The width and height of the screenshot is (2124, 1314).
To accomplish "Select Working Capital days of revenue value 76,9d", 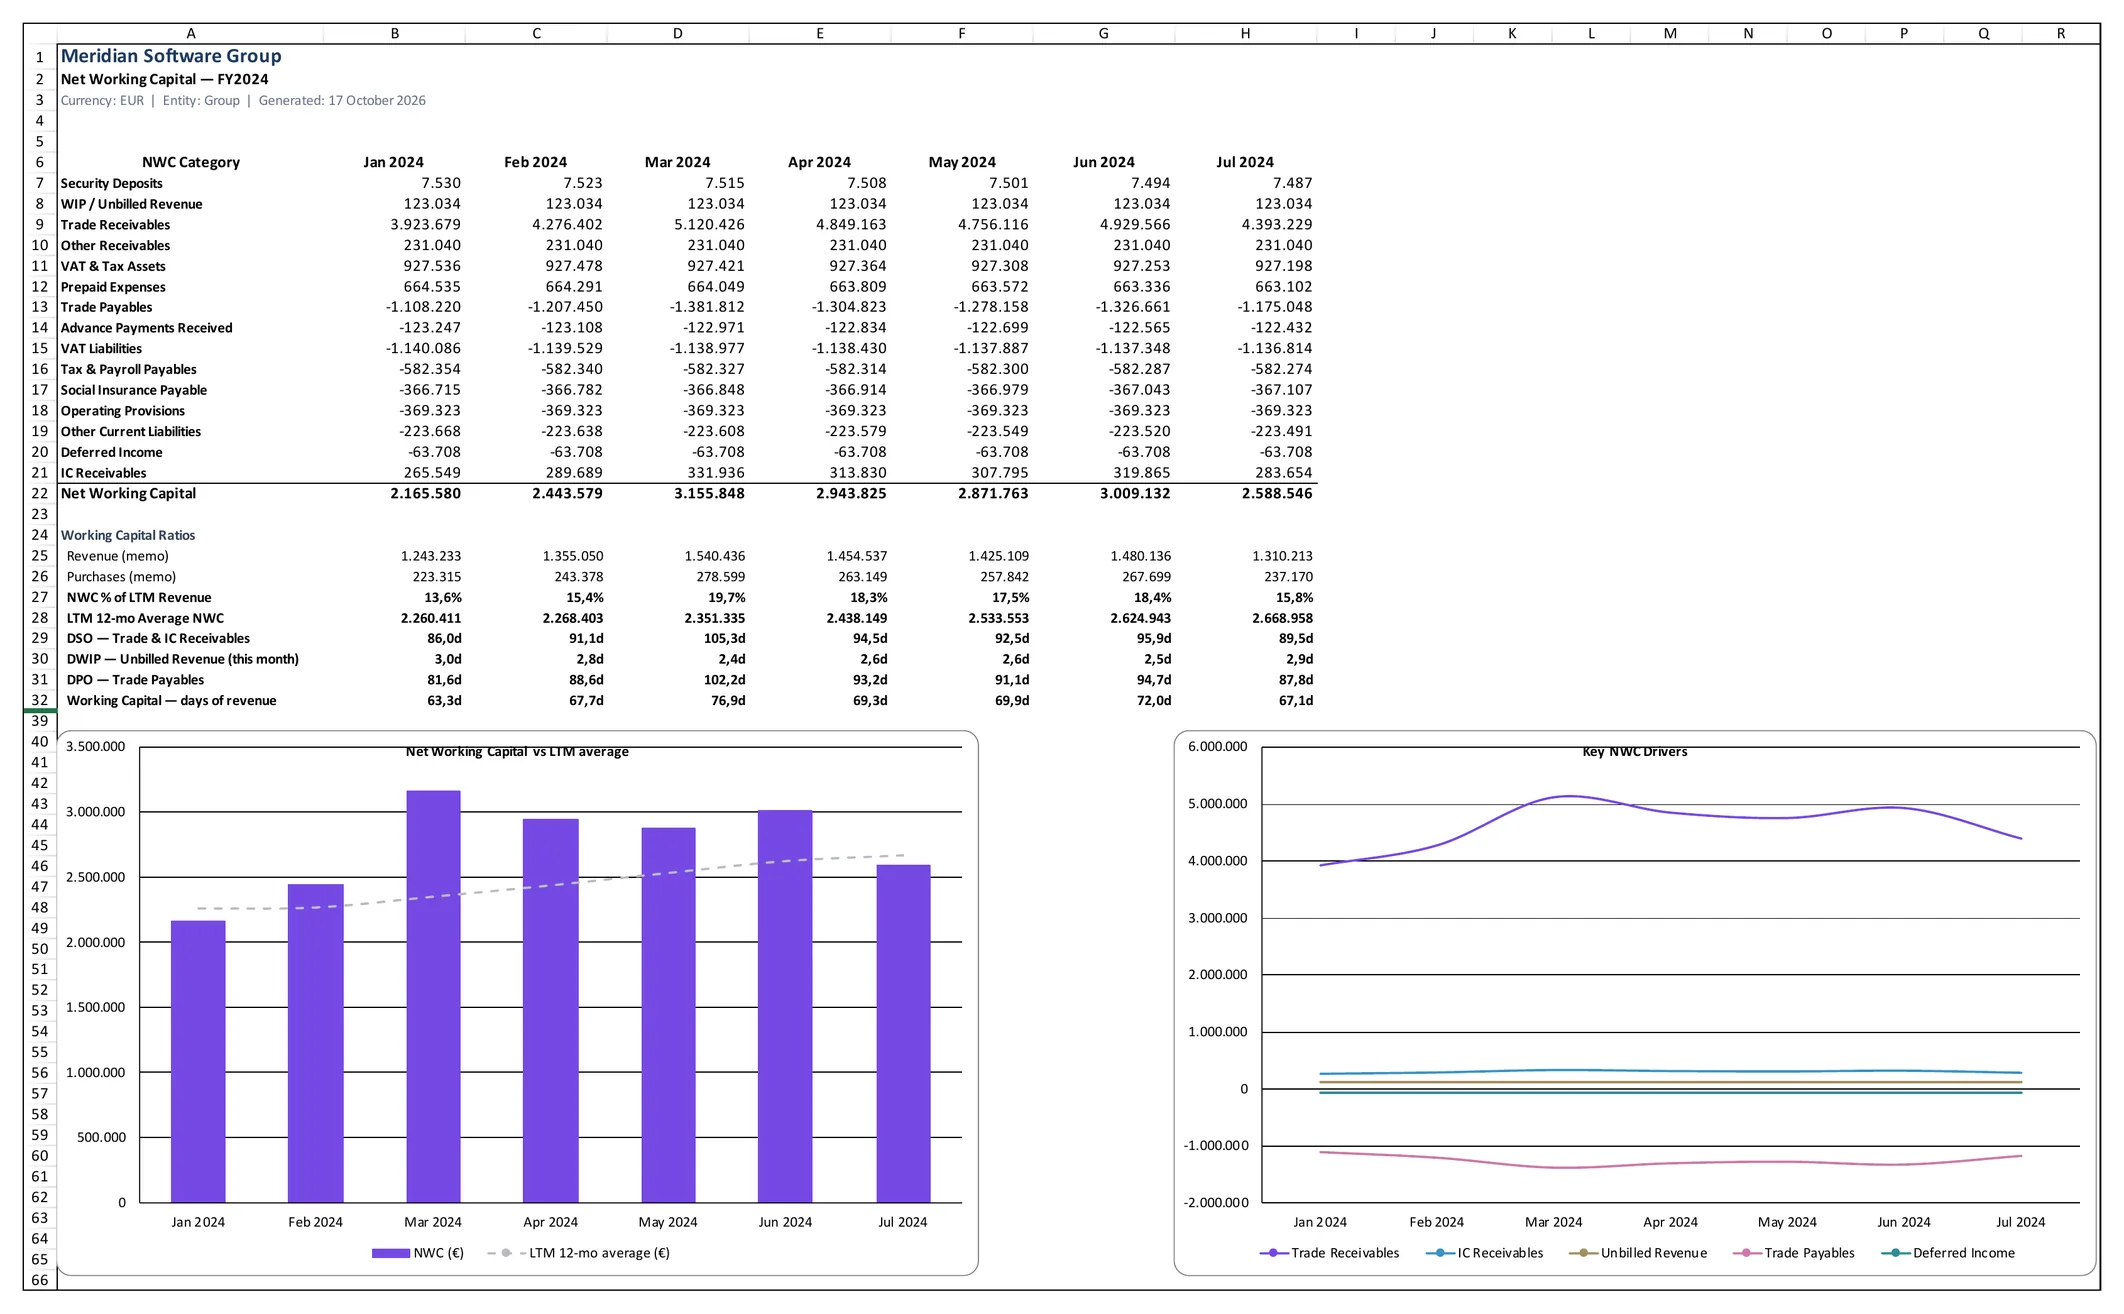I will coord(727,701).
